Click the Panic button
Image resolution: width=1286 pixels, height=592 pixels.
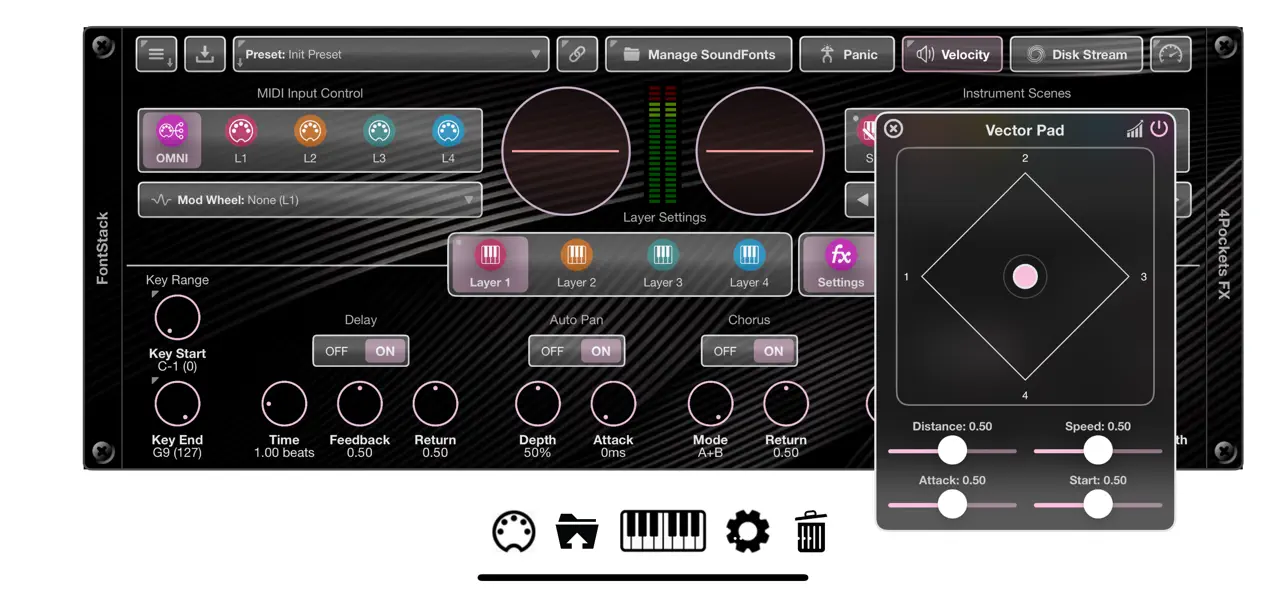tap(847, 54)
